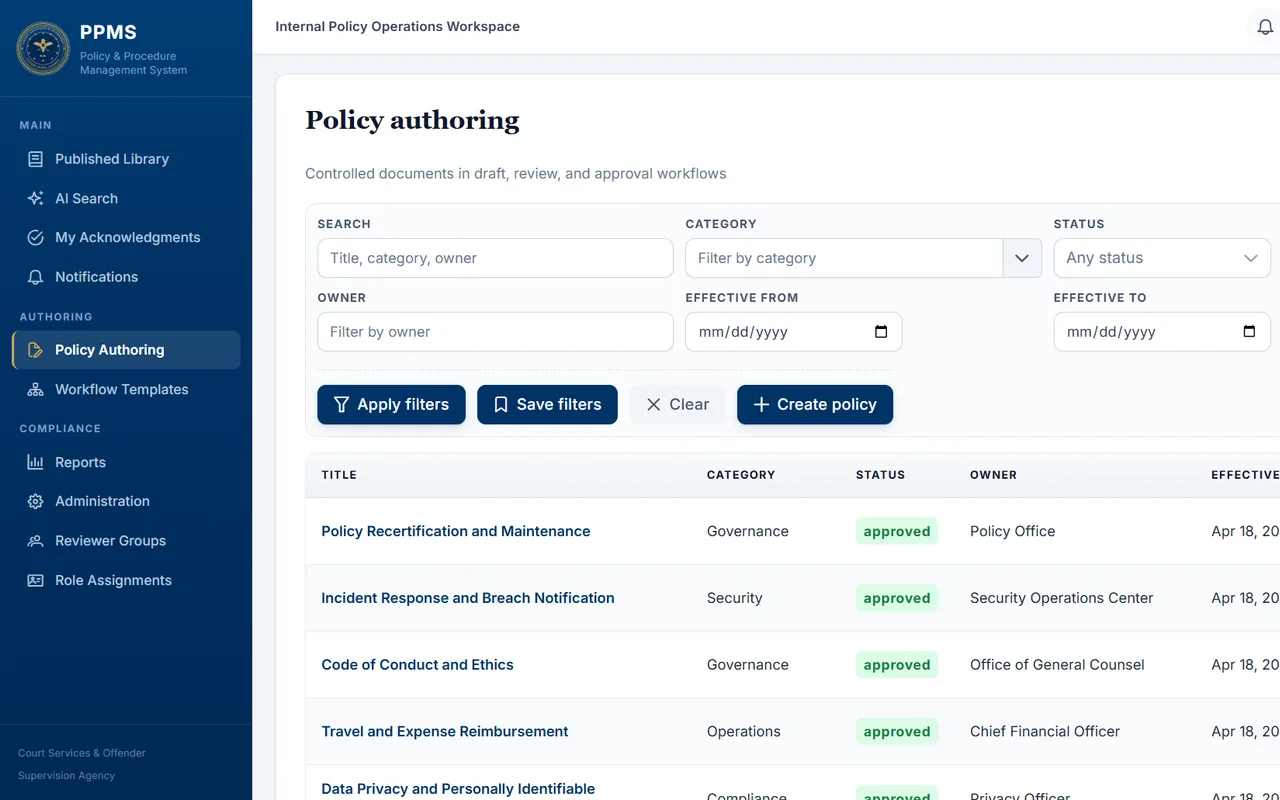
Task: Click Save filters button
Action: tap(547, 404)
